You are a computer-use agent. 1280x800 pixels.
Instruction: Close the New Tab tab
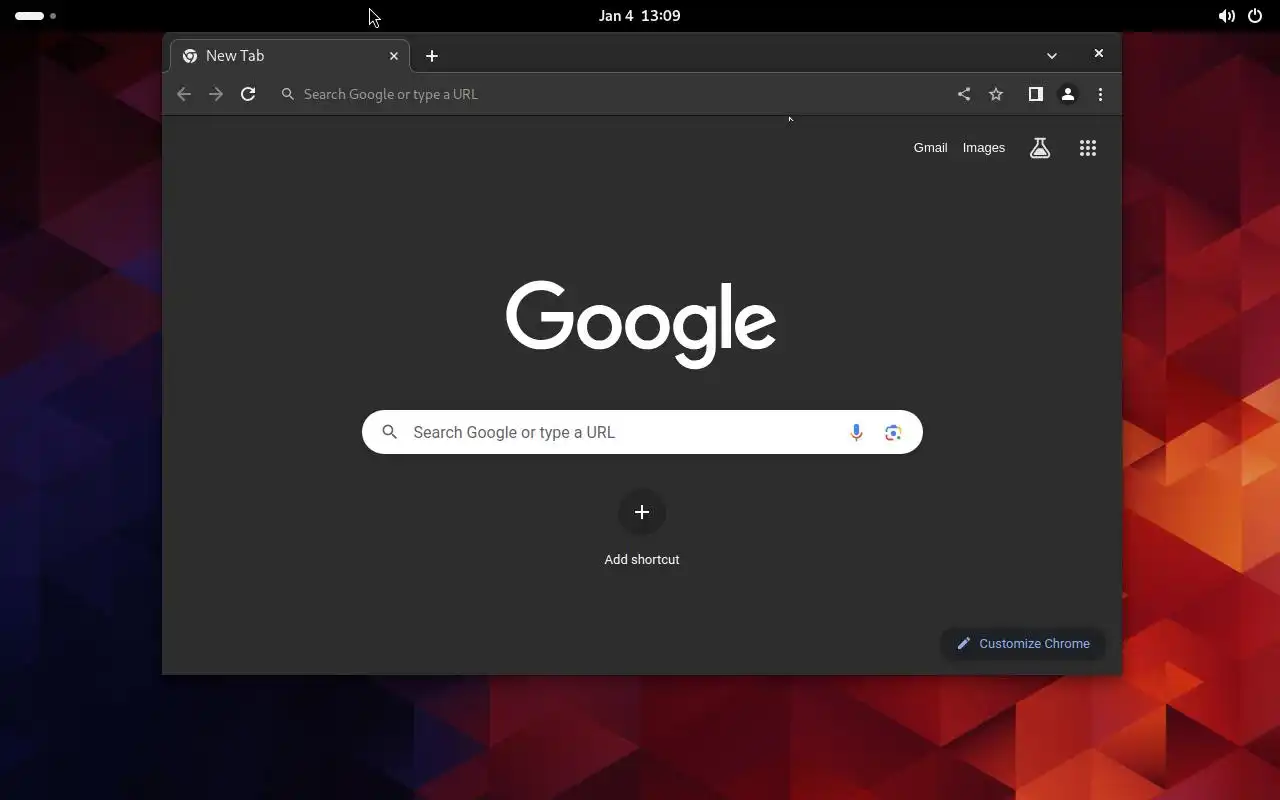(394, 56)
